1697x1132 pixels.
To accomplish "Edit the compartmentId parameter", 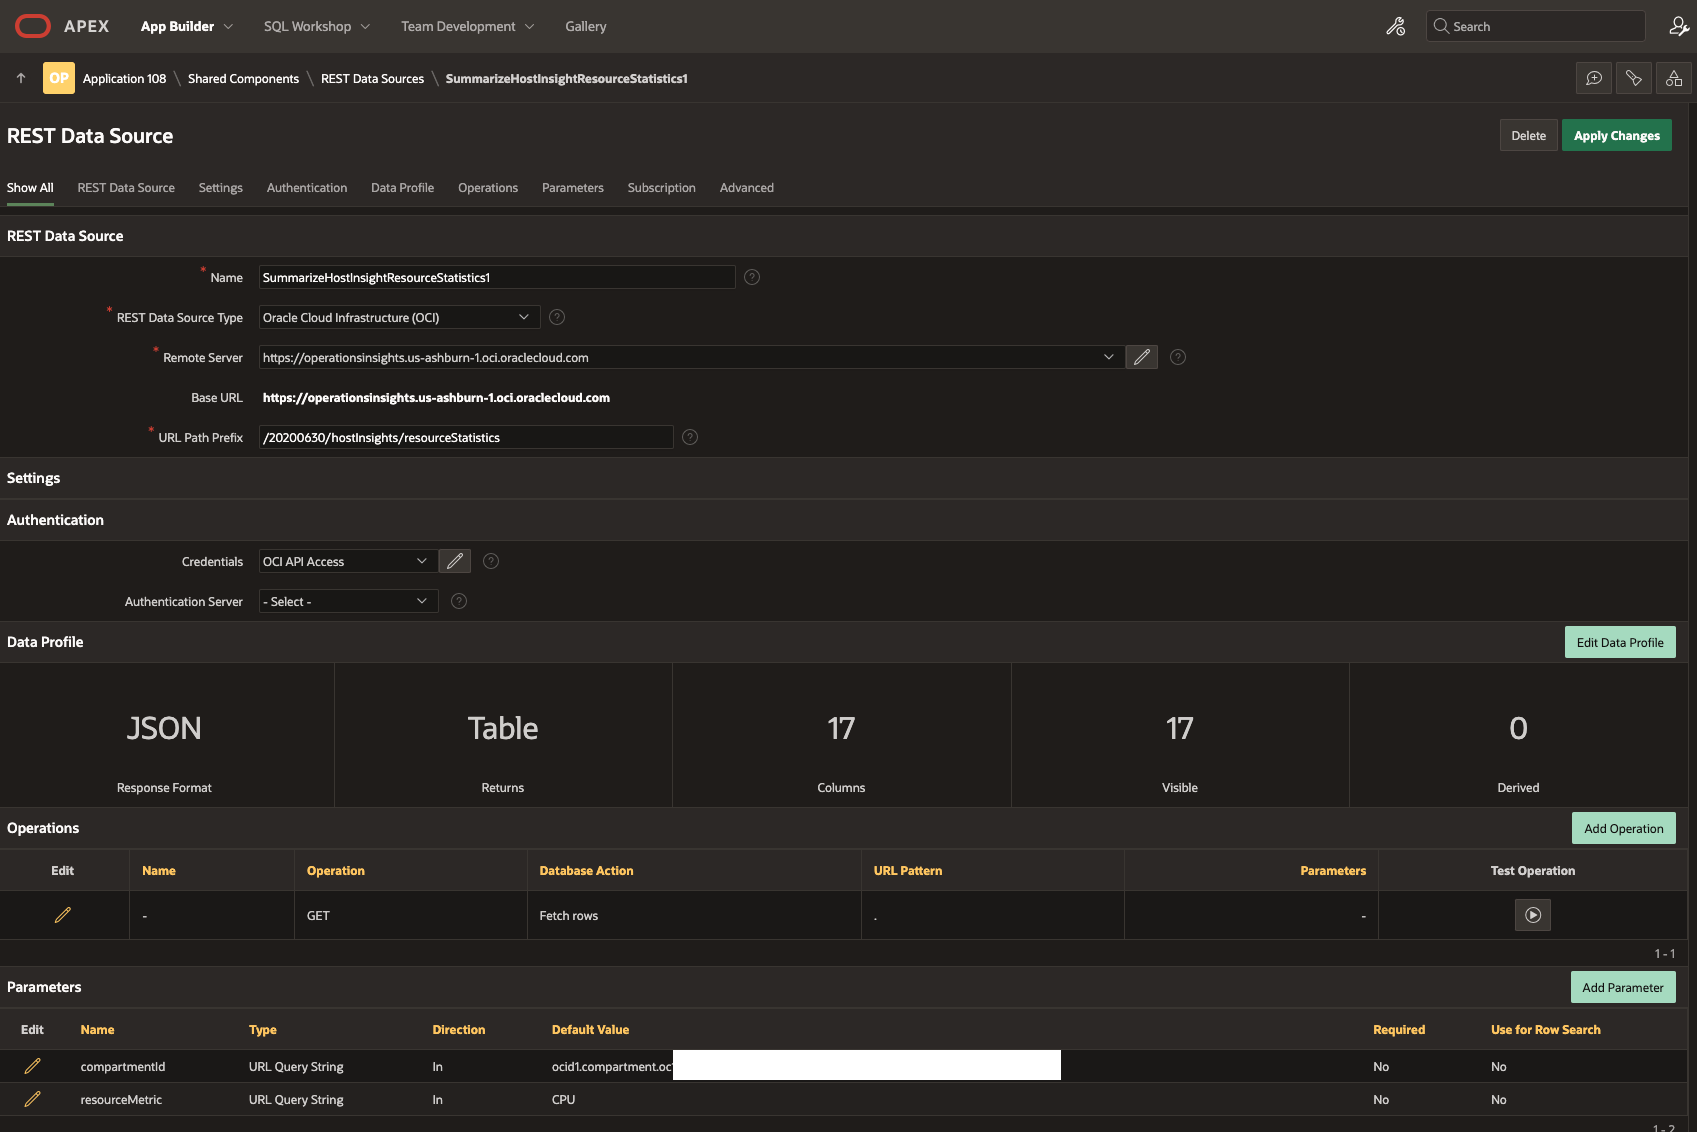I will [32, 1066].
